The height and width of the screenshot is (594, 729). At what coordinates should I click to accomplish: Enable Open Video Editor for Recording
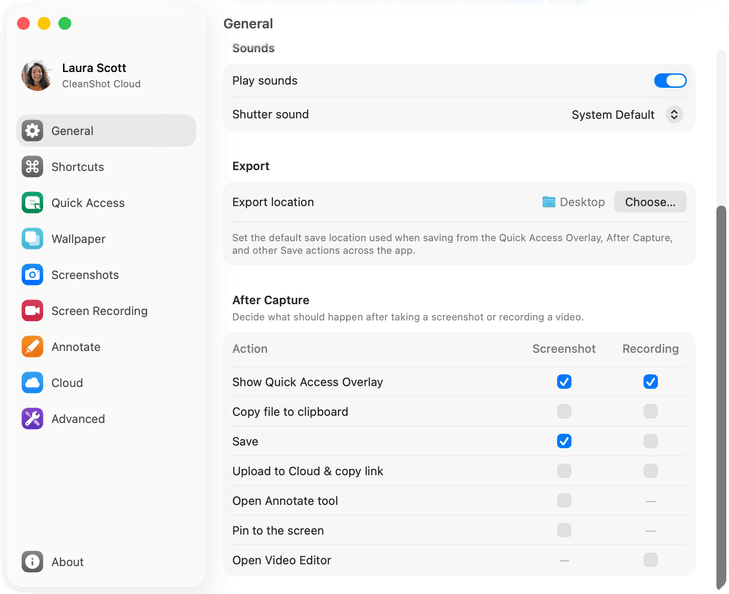tap(650, 560)
